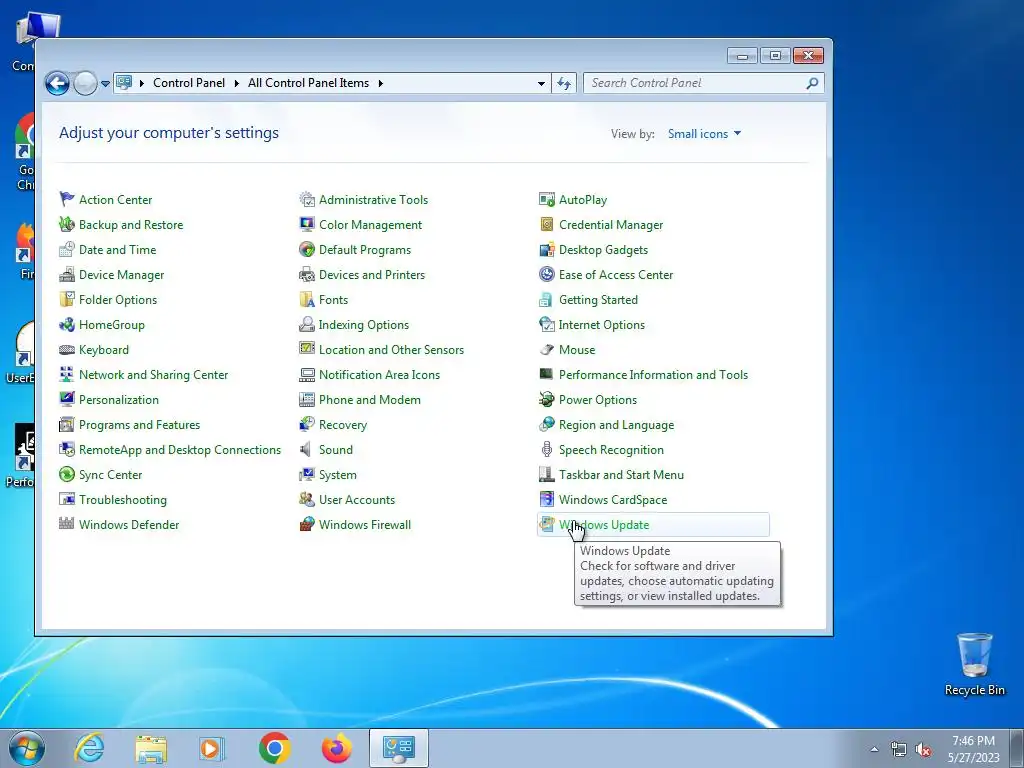The width and height of the screenshot is (1024, 768).
Task: Expand arrow after All Control Panel Items
Action: tap(380, 83)
